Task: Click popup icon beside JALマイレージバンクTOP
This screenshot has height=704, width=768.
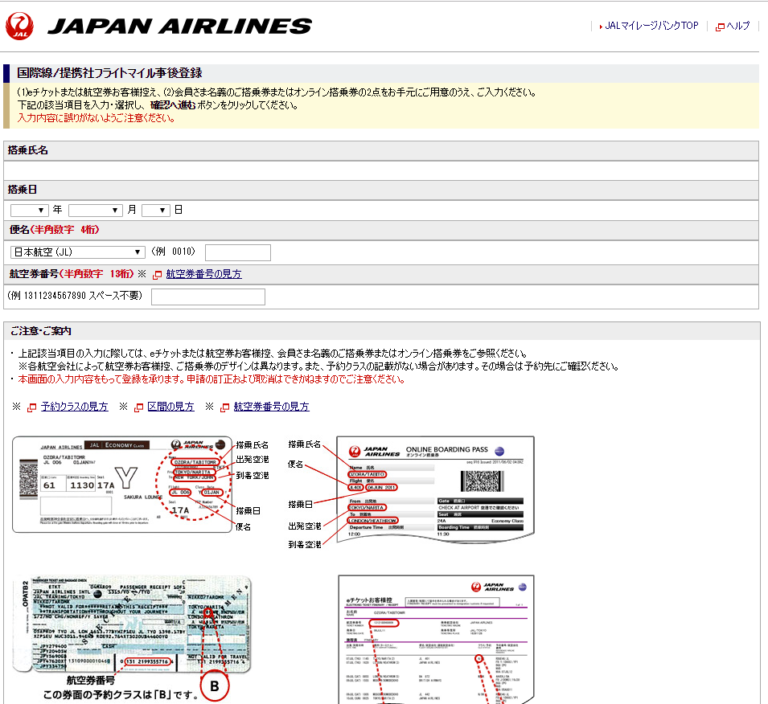Action: click(x=600, y=26)
